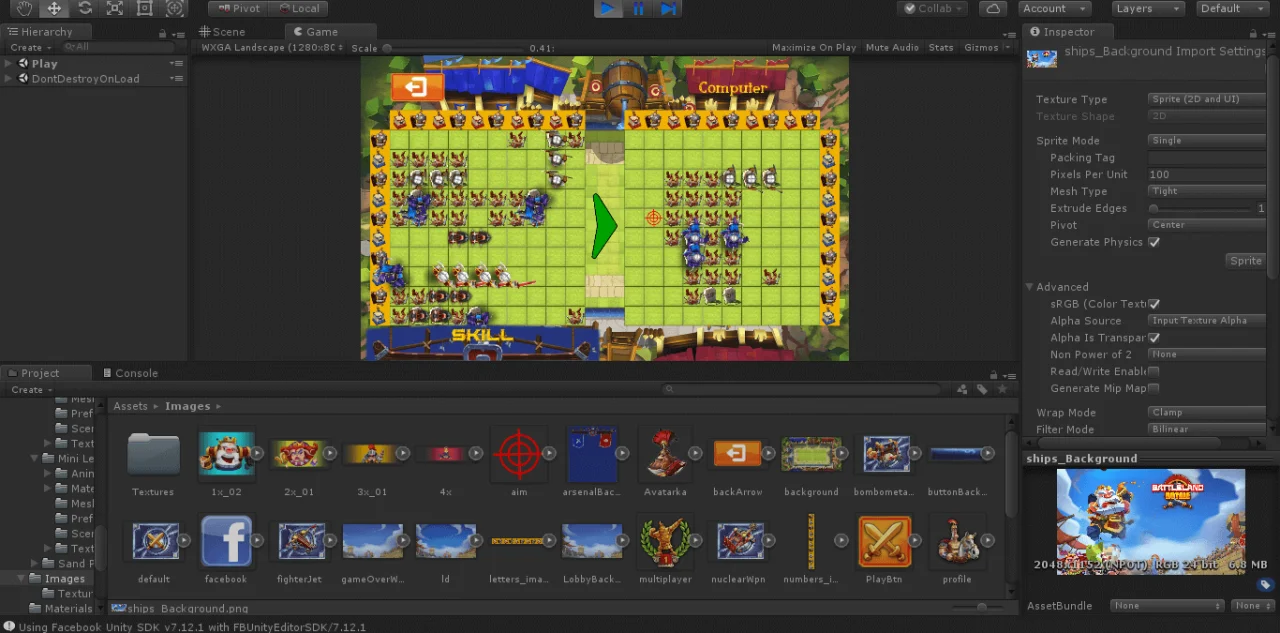This screenshot has width=1280, height=633.
Task: Open the Wrap Mode dropdown
Action: point(1208,412)
